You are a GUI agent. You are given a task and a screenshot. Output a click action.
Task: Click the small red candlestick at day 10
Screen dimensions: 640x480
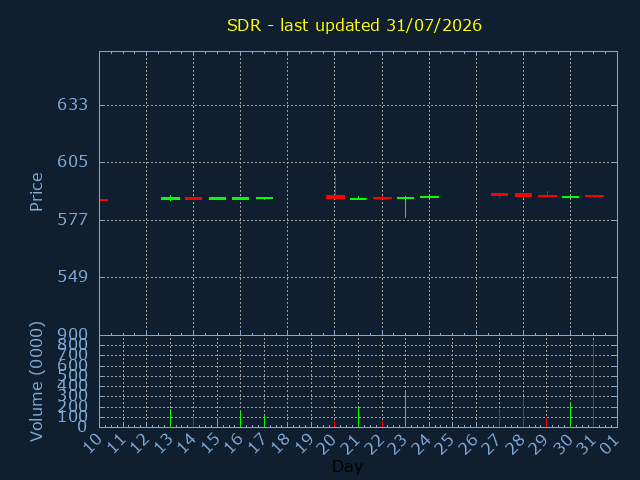click(104, 200)
